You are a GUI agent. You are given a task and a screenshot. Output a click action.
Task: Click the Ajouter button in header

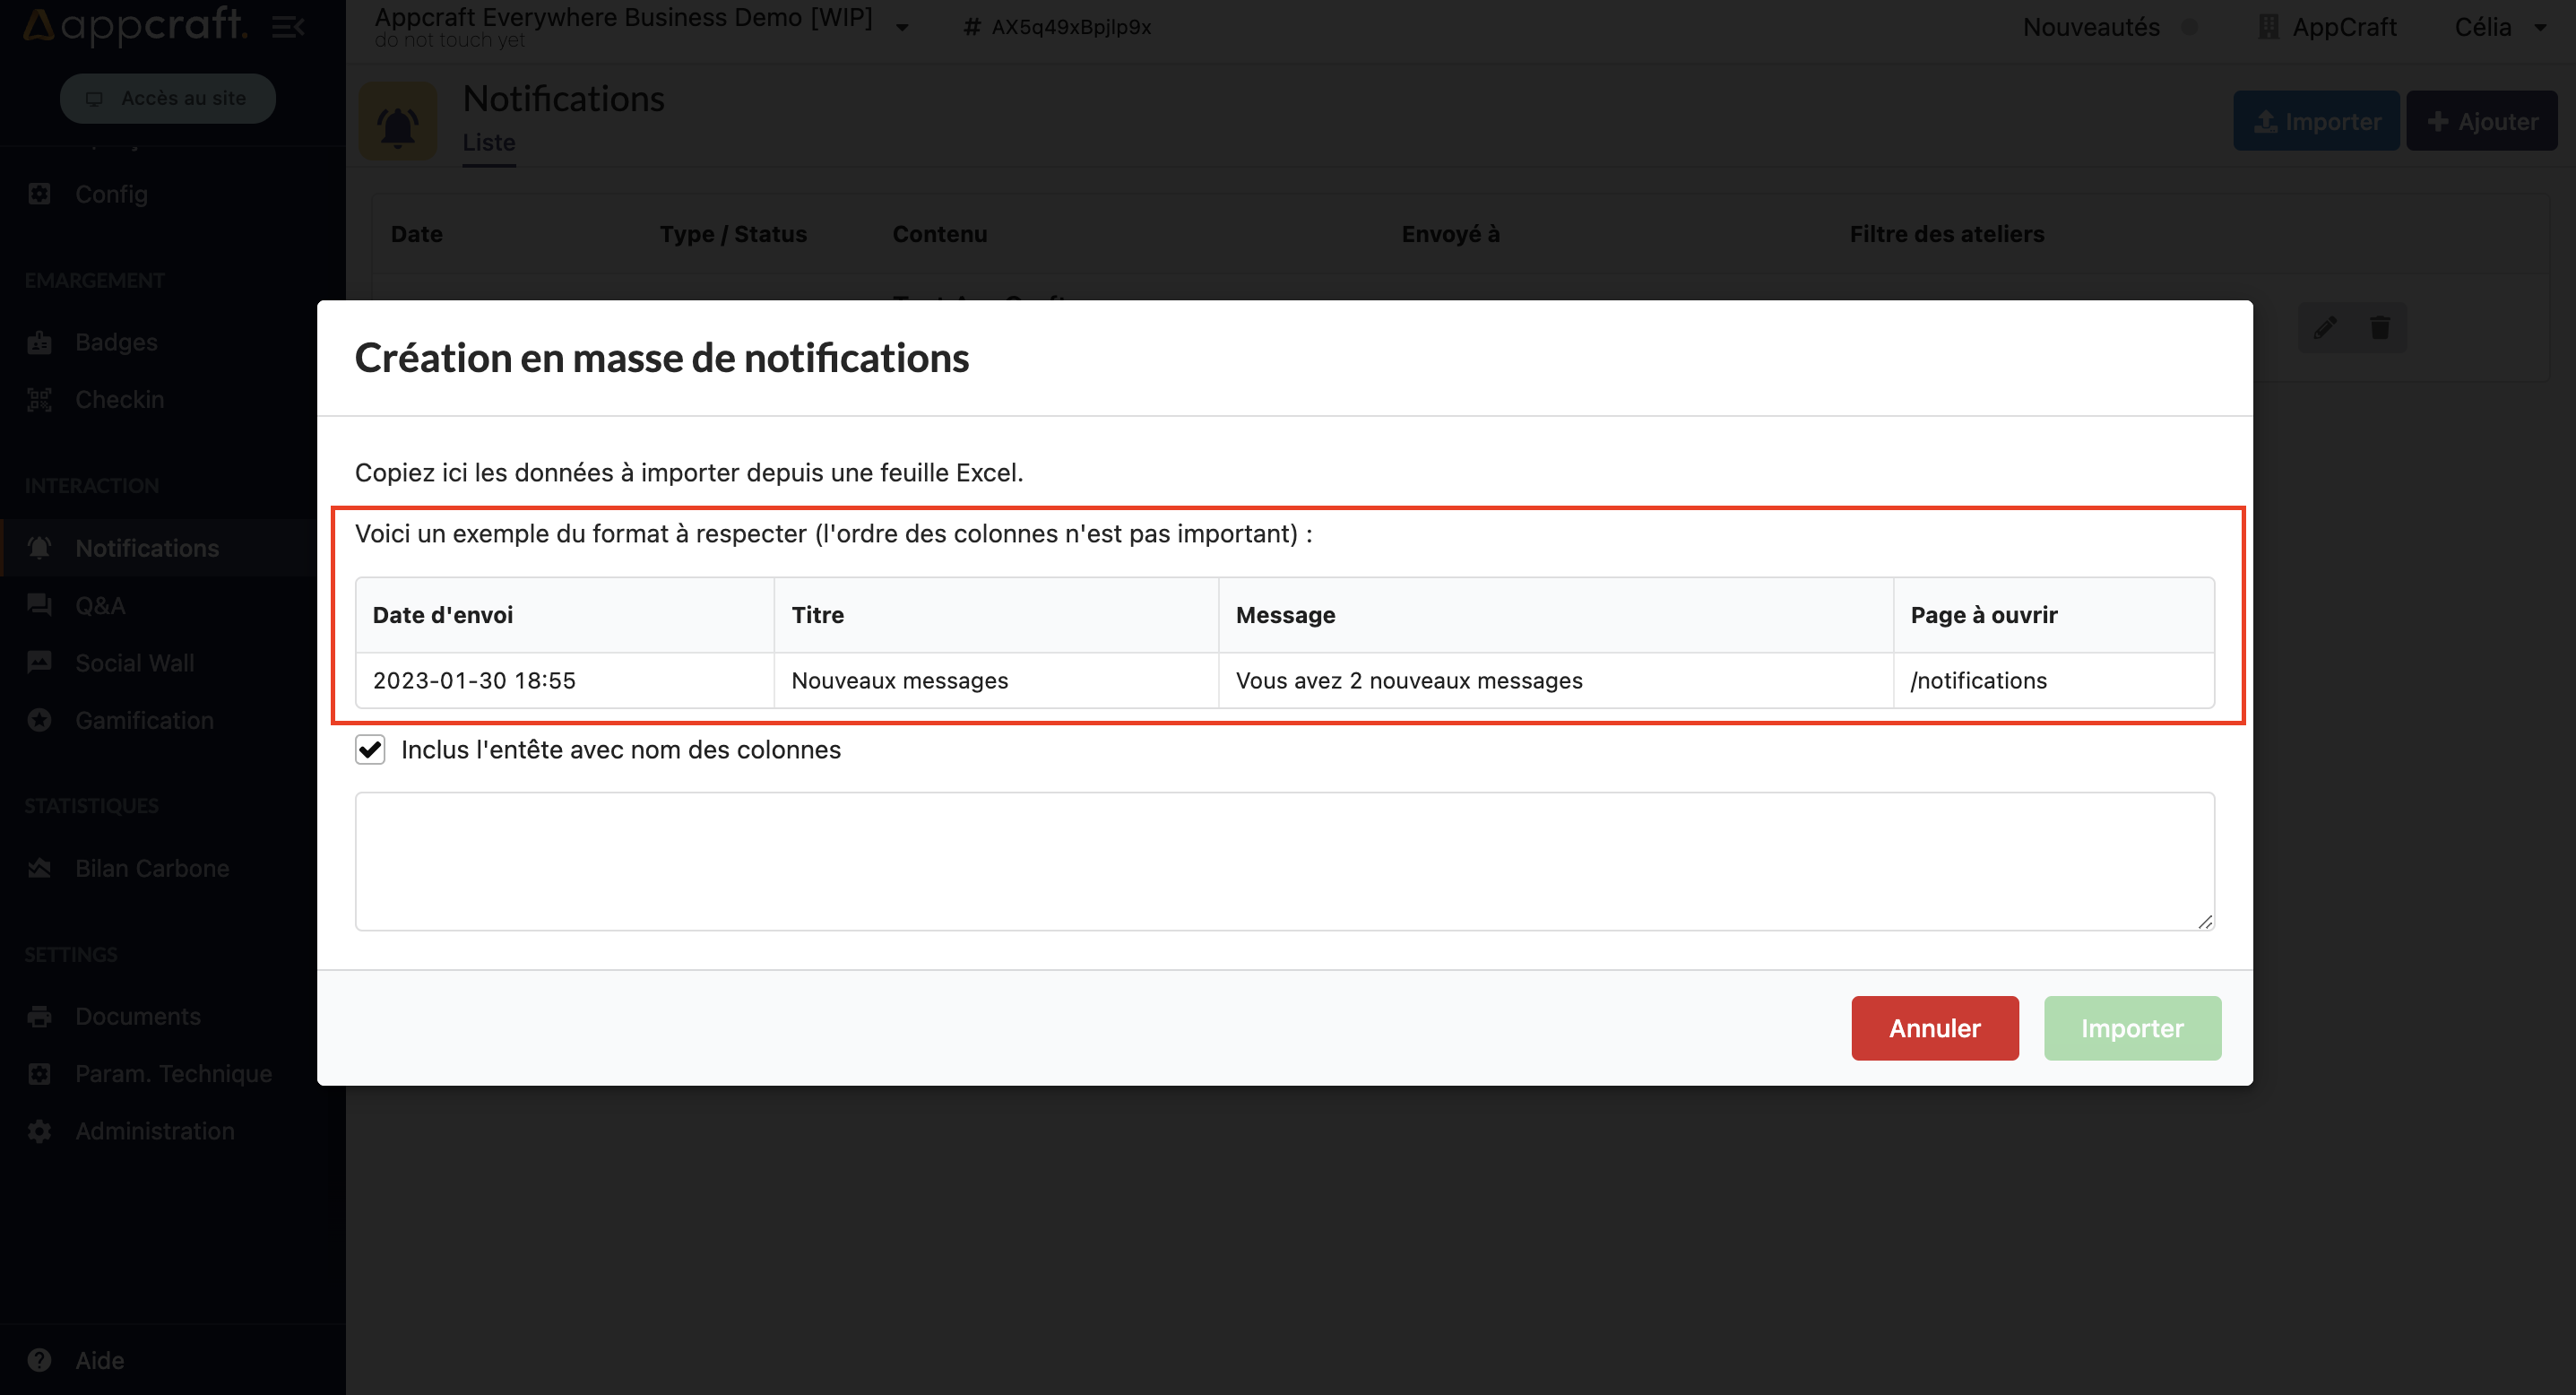pyautogui.click(x=2481, y=121)
